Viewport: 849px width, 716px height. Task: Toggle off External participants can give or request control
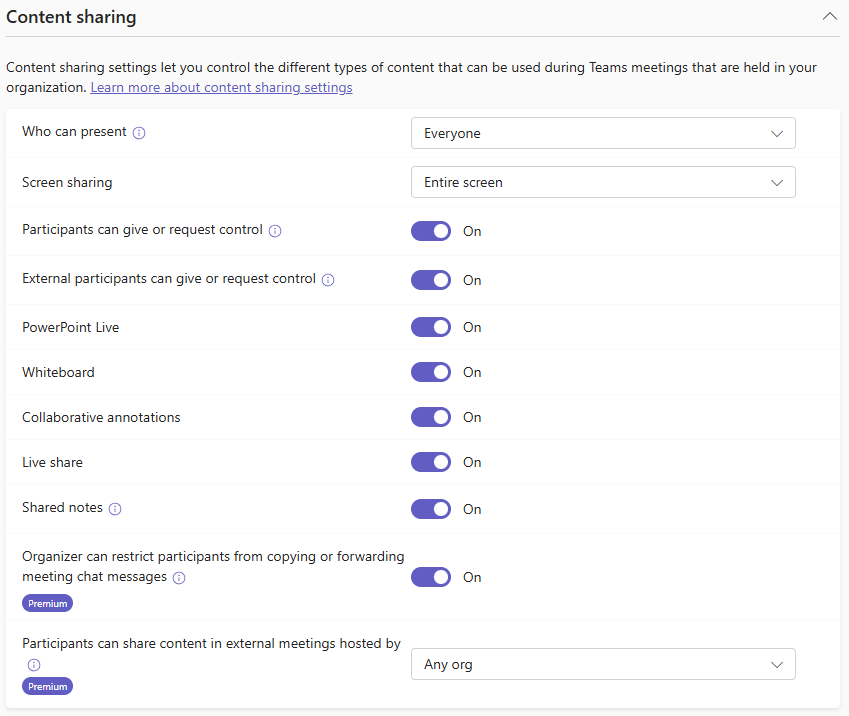pos(431,280)
